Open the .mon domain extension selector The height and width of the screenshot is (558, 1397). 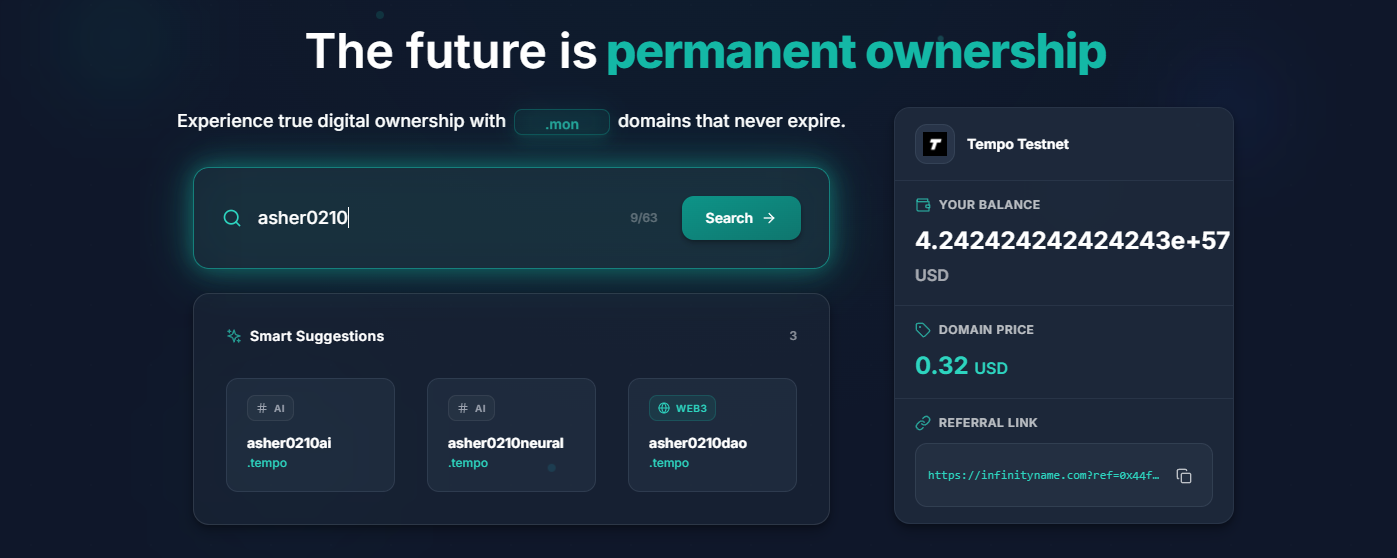[x=561, y=123]
